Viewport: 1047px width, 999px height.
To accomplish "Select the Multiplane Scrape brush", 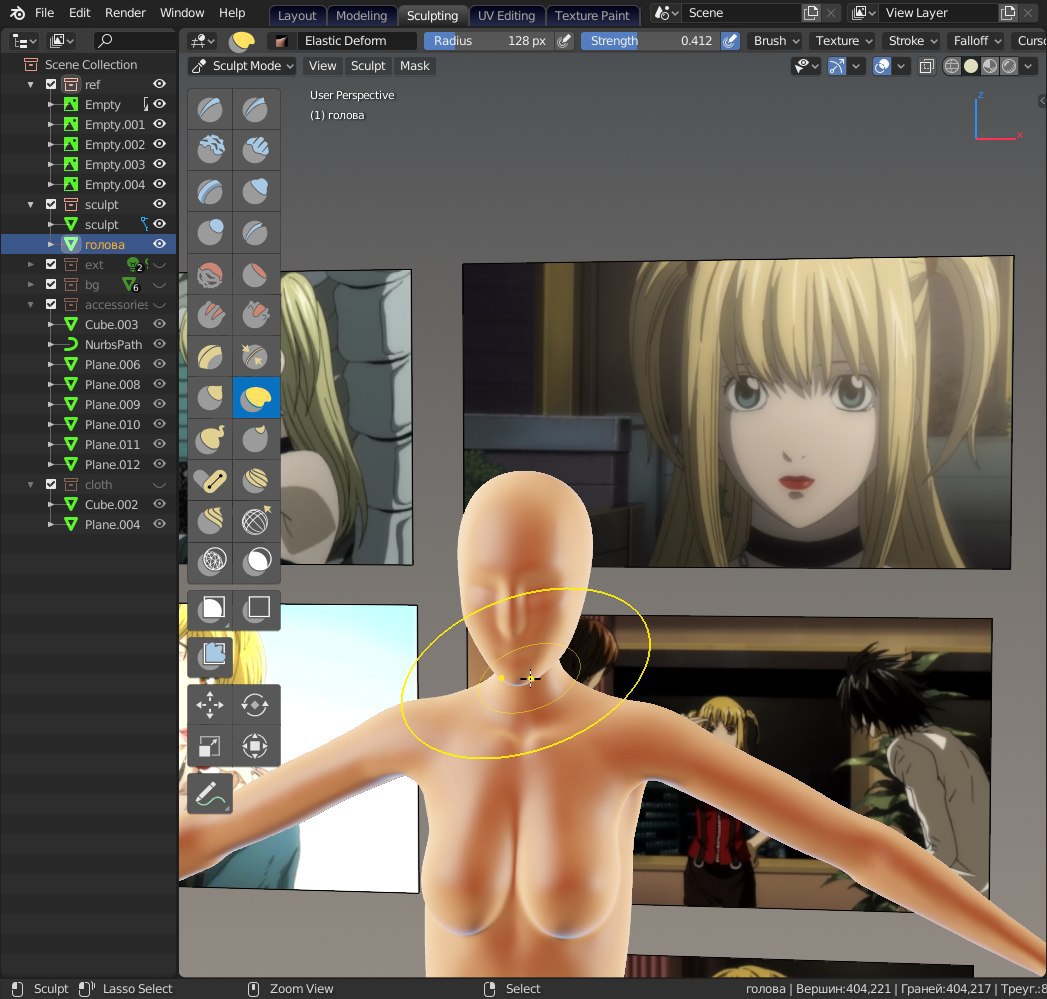I will point(210,357).
